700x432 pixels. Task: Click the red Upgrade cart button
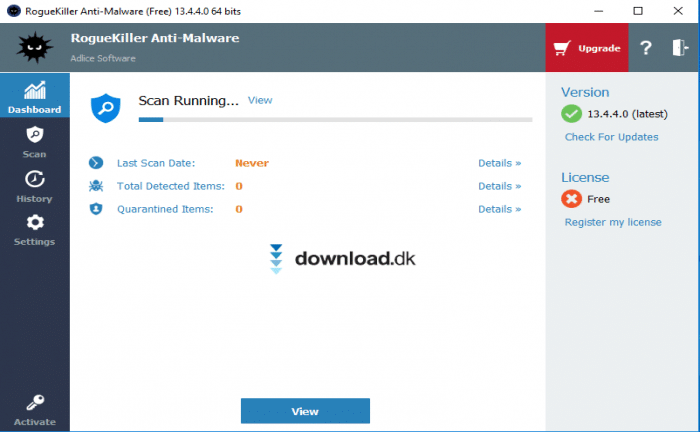pyautogui.click(x=587, y=48)
